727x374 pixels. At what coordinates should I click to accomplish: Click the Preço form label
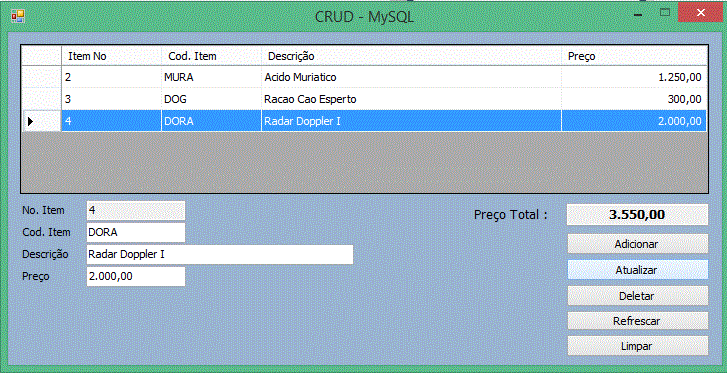click(36, 277)
